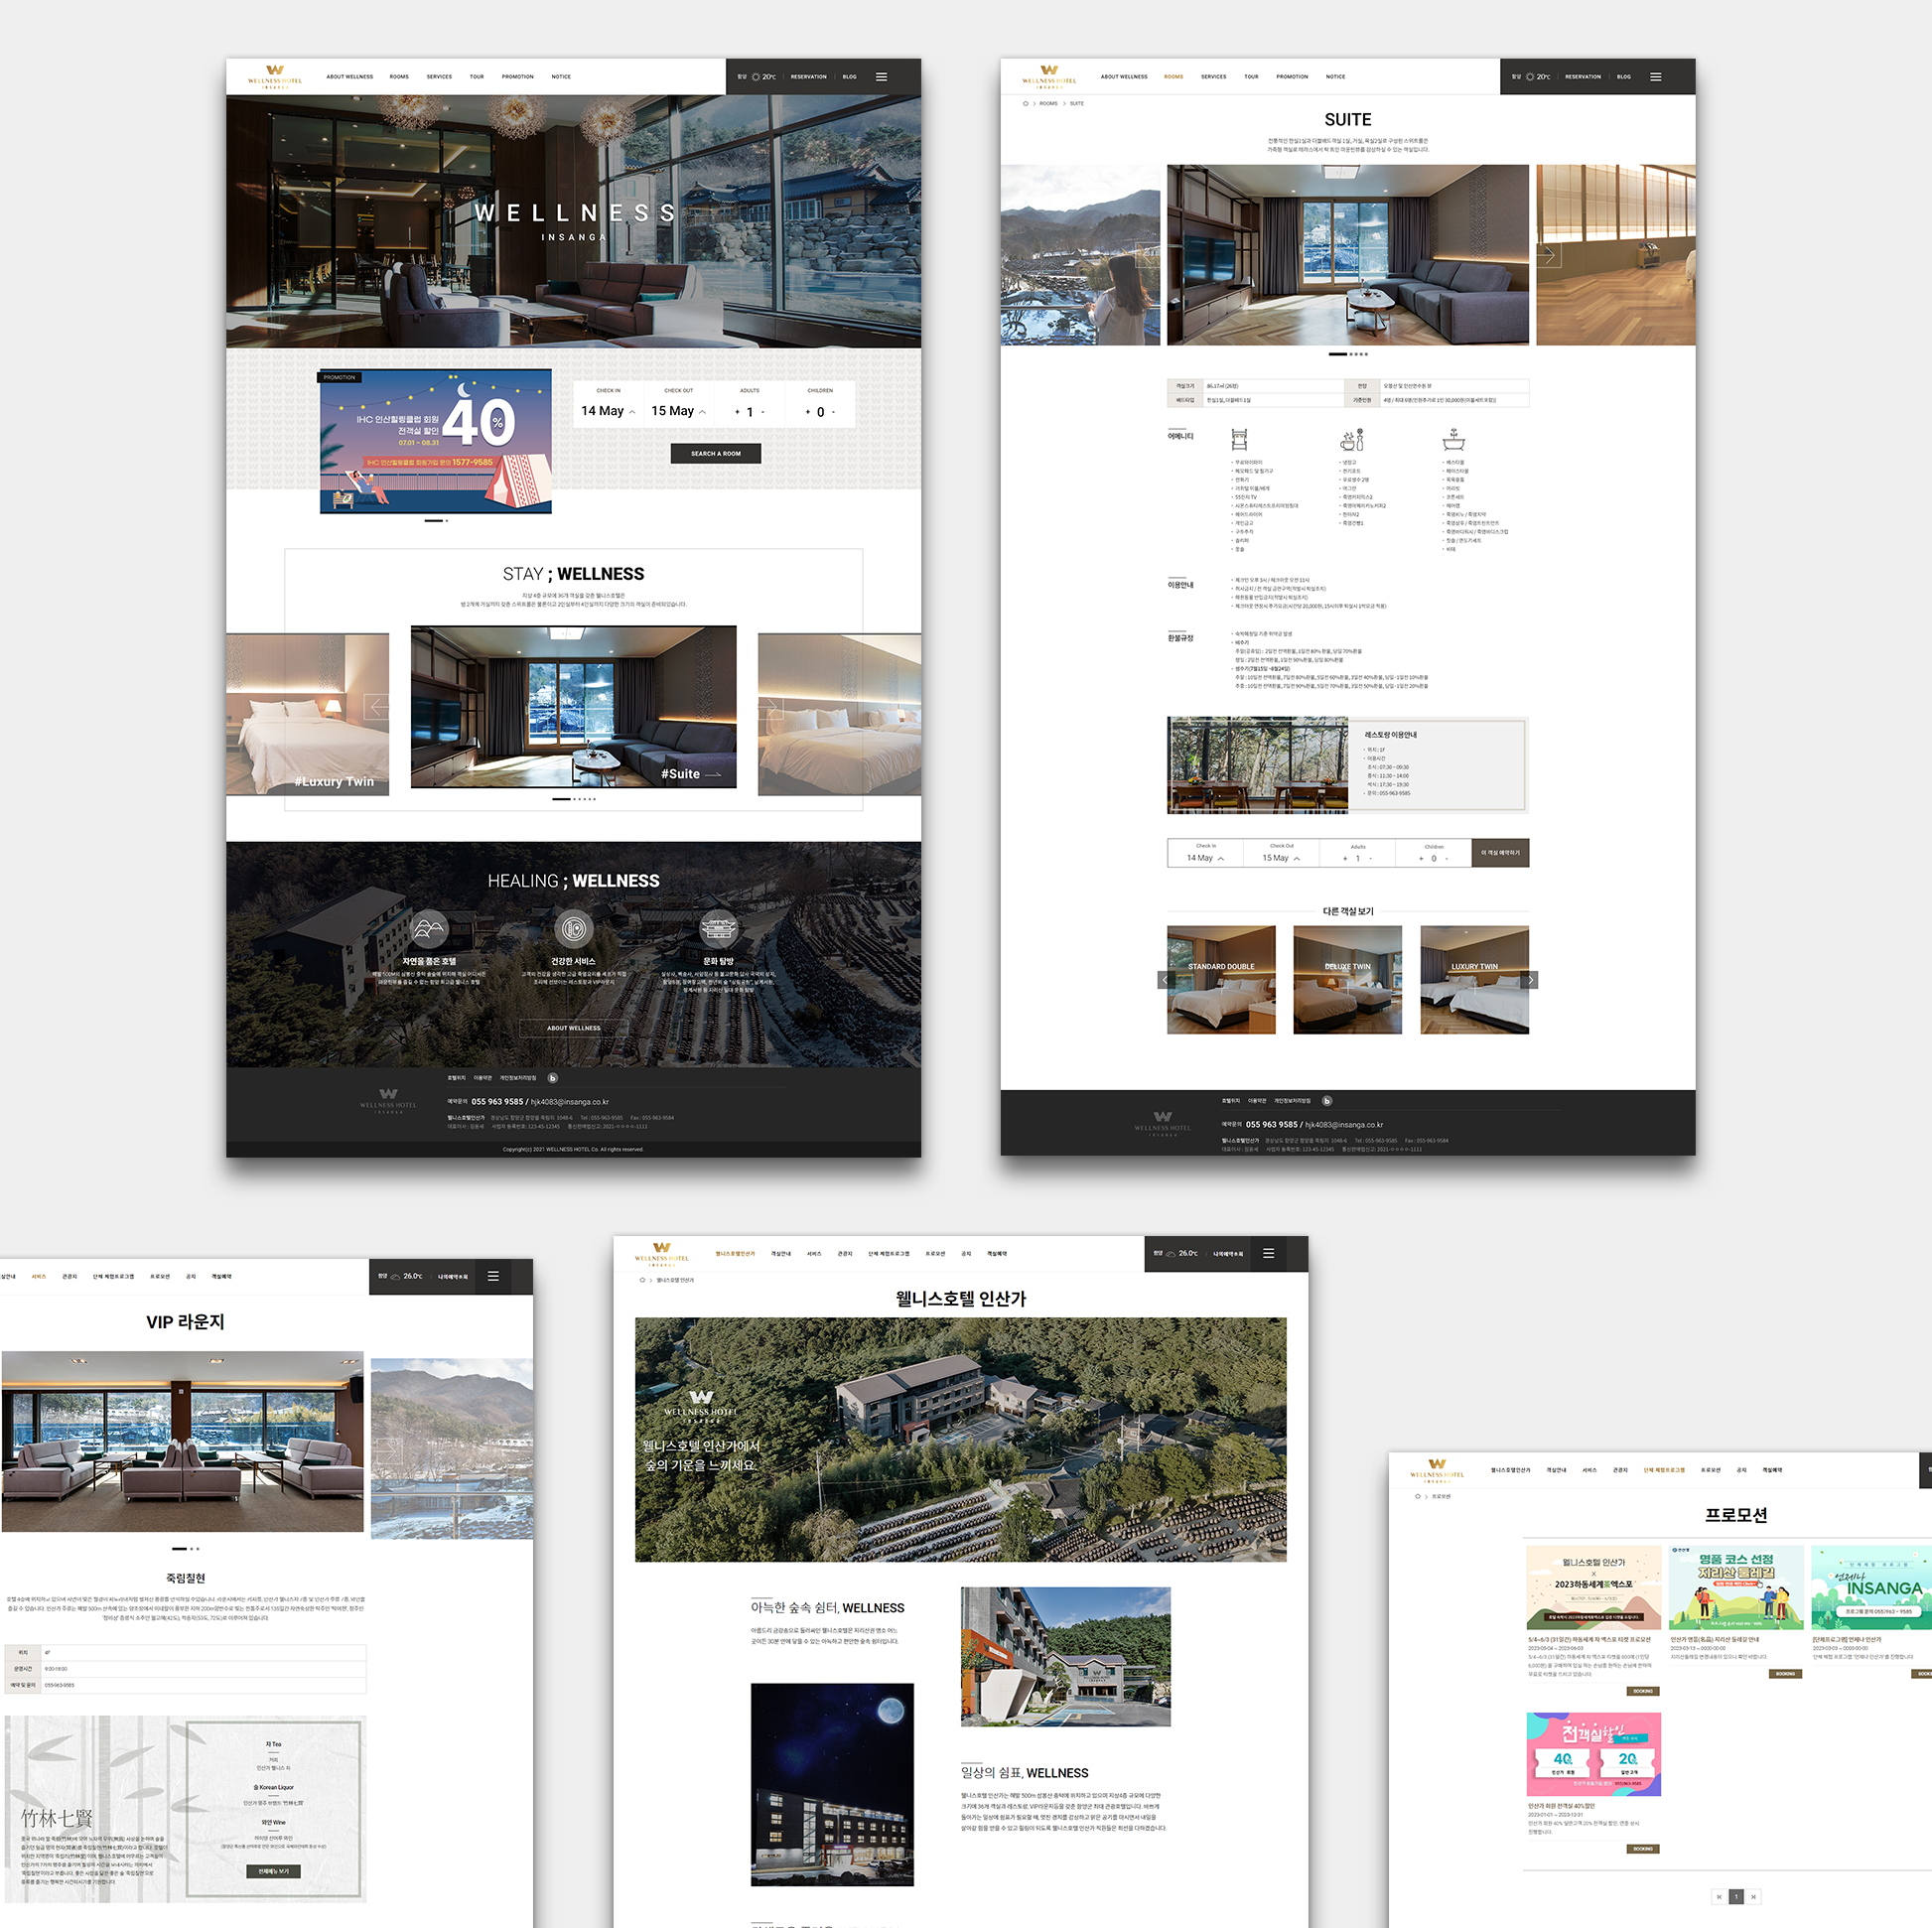Click promotion banner pagination indicator on home page

(436, 521)
